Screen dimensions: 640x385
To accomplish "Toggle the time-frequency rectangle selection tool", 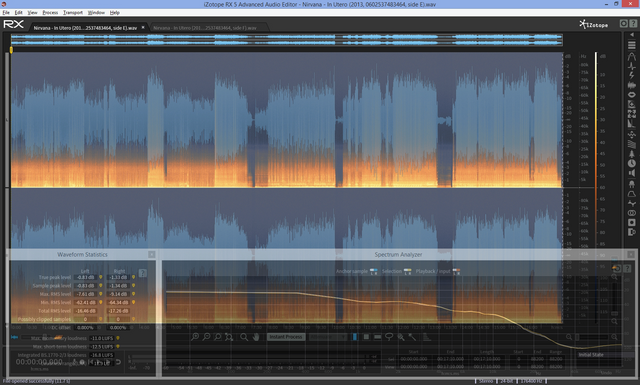I will tap(366, 337).
